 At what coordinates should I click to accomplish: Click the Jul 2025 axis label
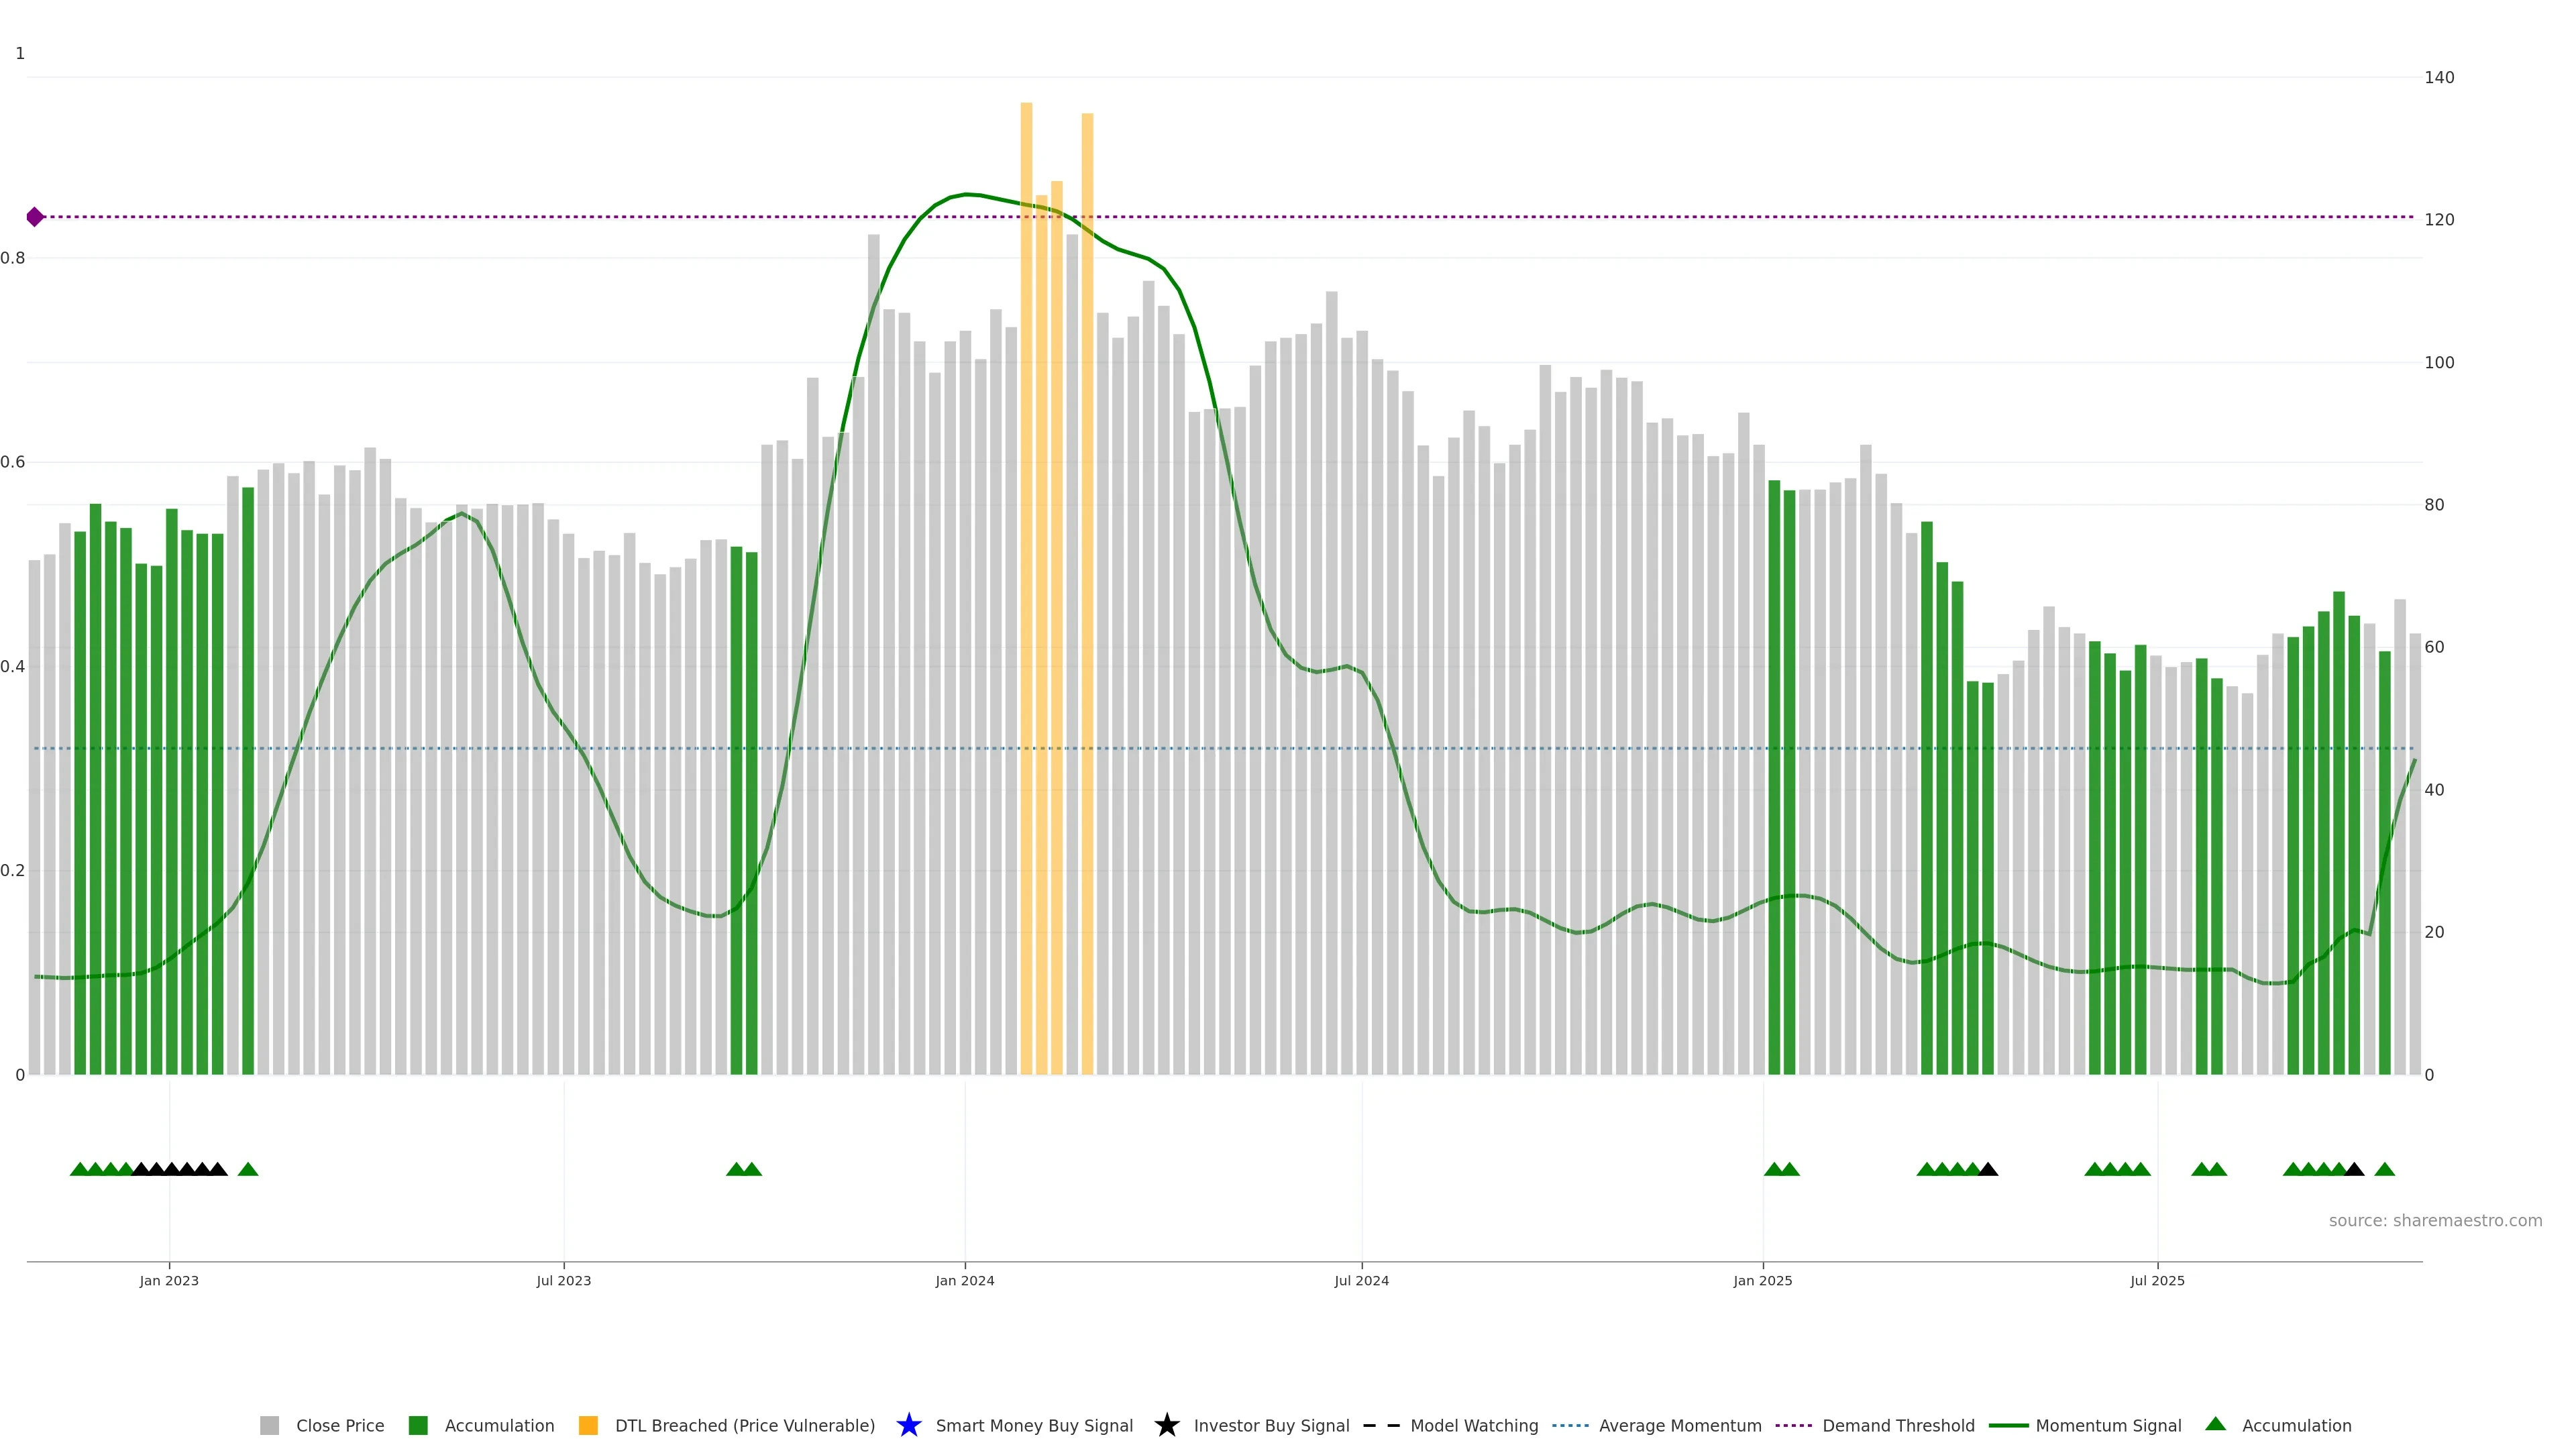click(2157, 1280)
